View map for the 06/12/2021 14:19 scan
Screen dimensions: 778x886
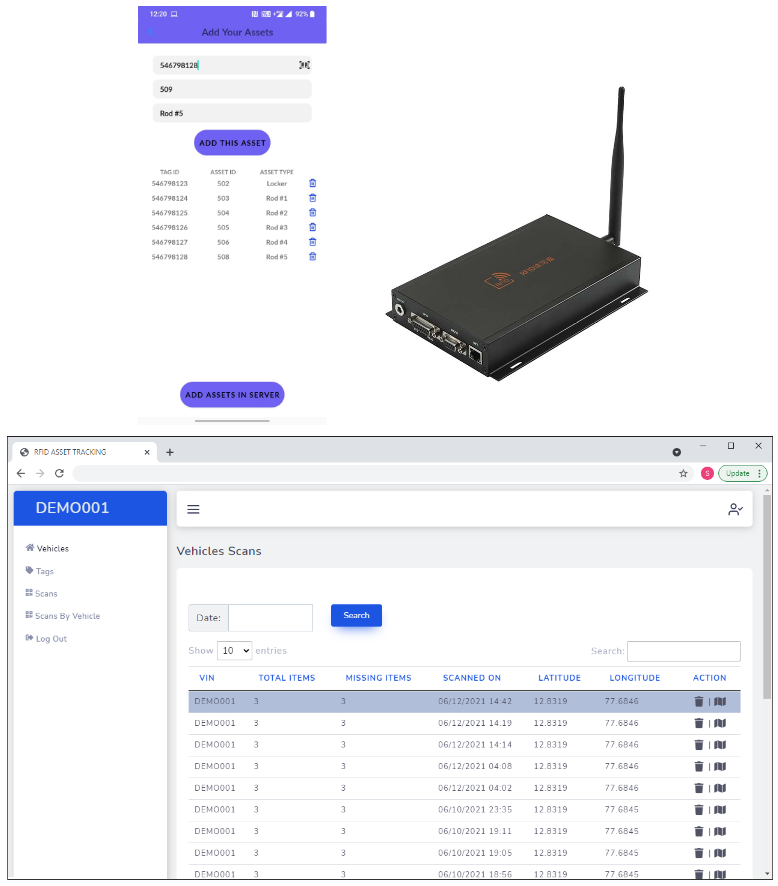point(720,723)
